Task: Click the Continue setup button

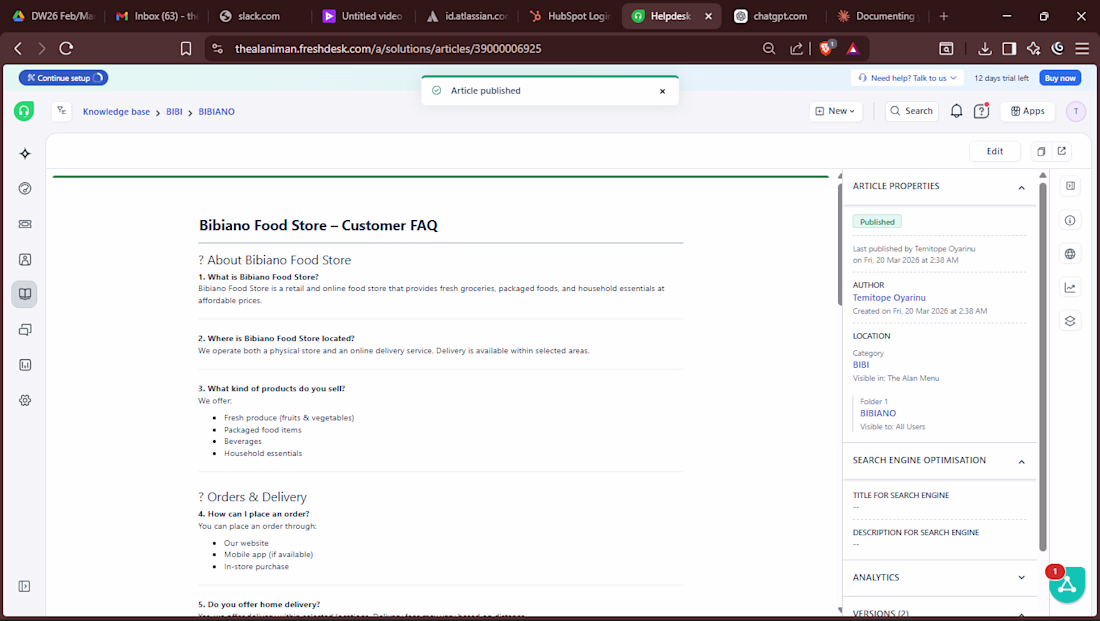Action: 63,78
